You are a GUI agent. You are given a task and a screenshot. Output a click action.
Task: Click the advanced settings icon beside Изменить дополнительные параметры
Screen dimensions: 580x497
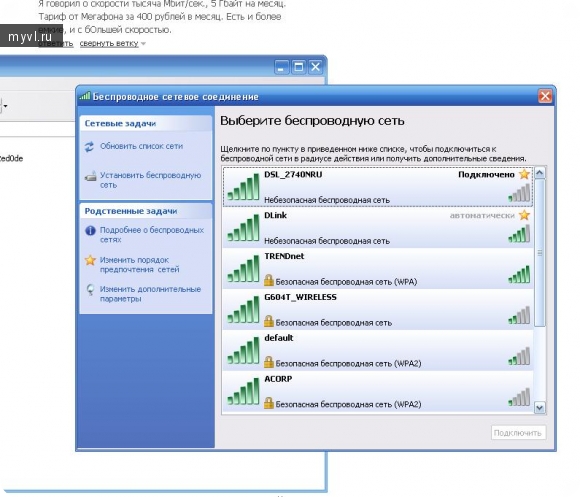[x=90, y=290]
